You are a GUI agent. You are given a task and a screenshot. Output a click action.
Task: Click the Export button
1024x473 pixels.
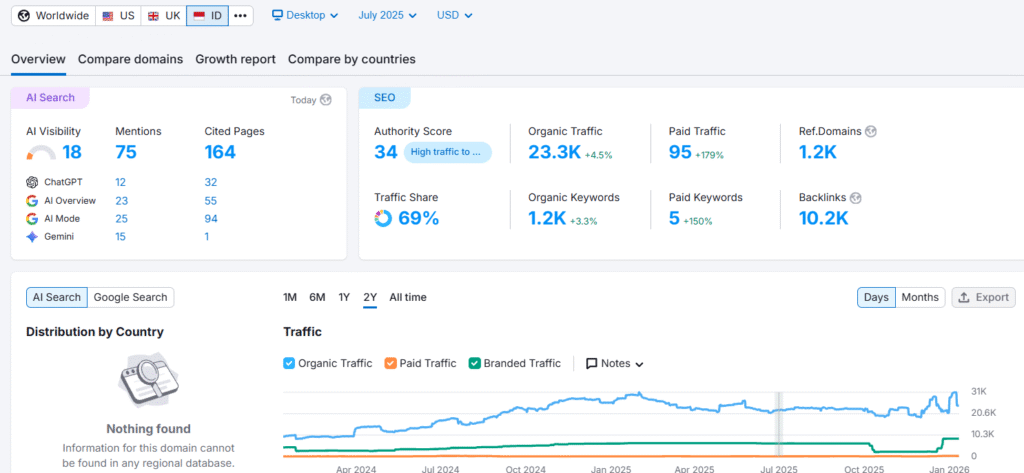pos(983,297)
